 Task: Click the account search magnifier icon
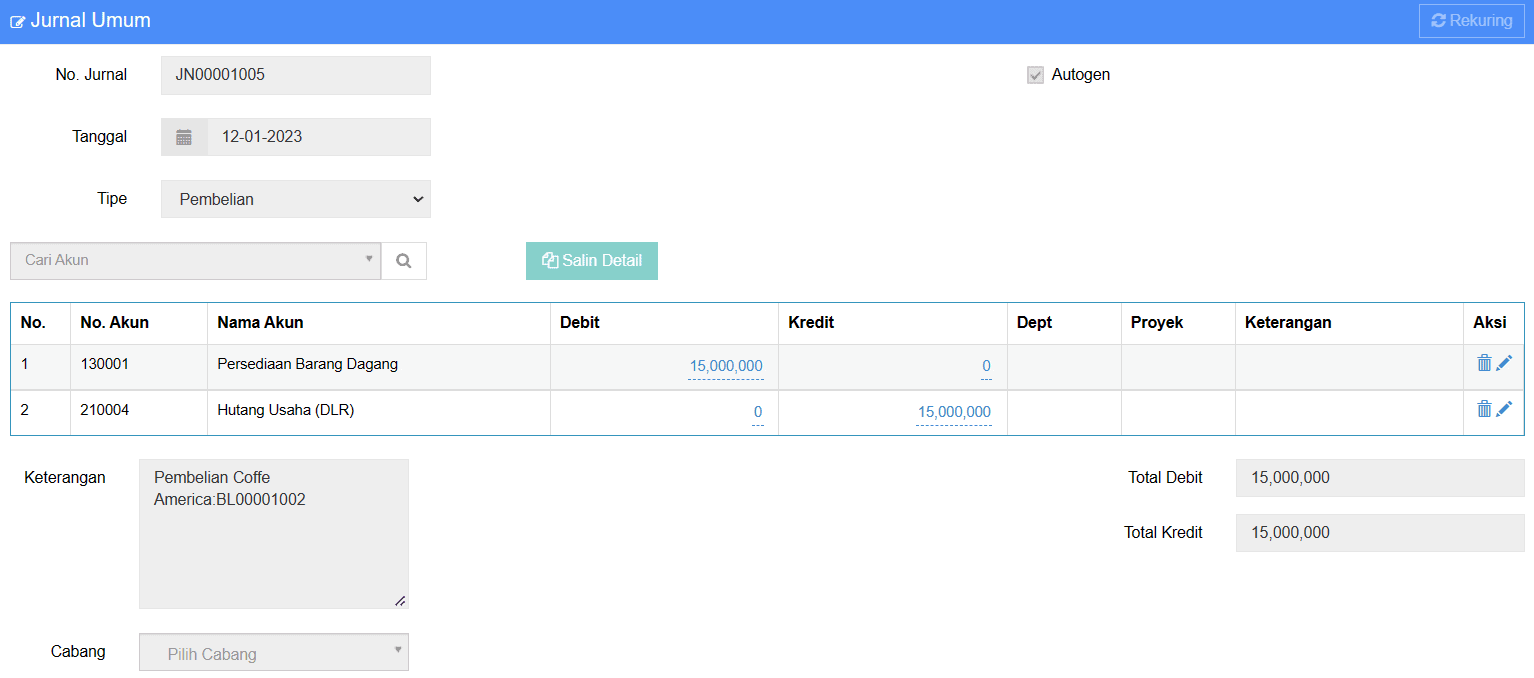pyautogui.click(x=404, y=261)
